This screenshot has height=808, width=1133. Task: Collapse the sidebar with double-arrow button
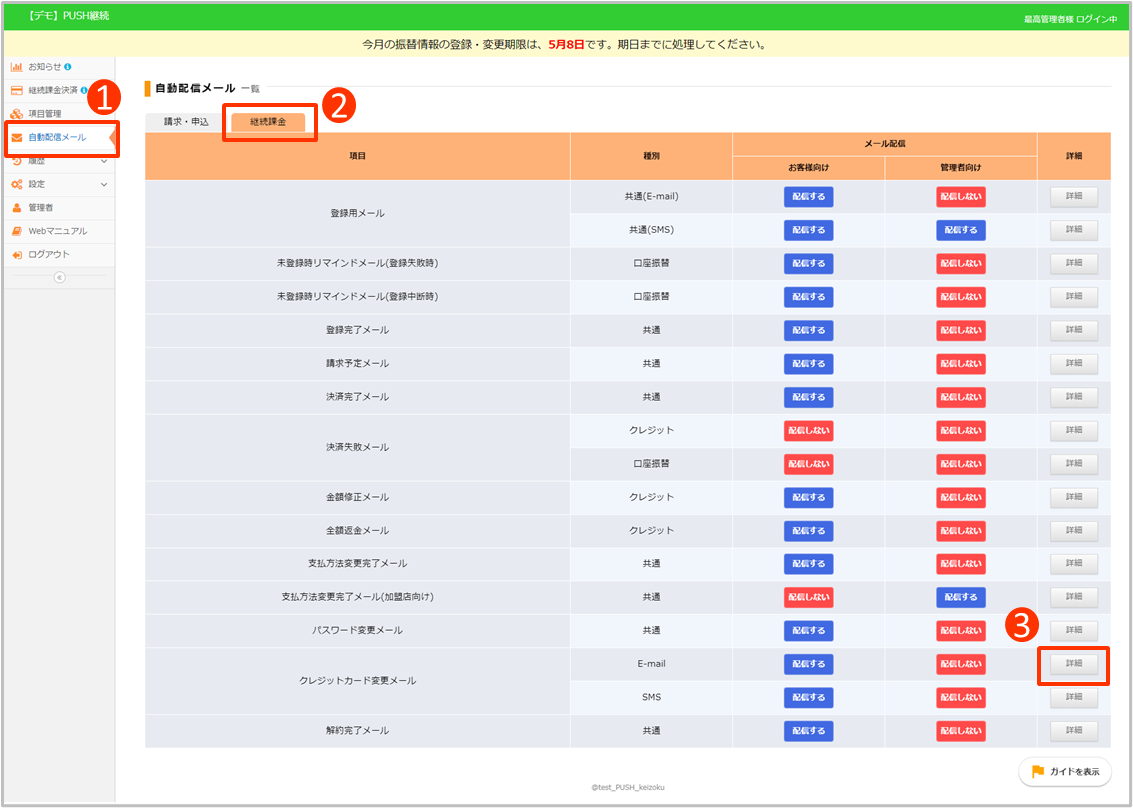coord(59,277)
